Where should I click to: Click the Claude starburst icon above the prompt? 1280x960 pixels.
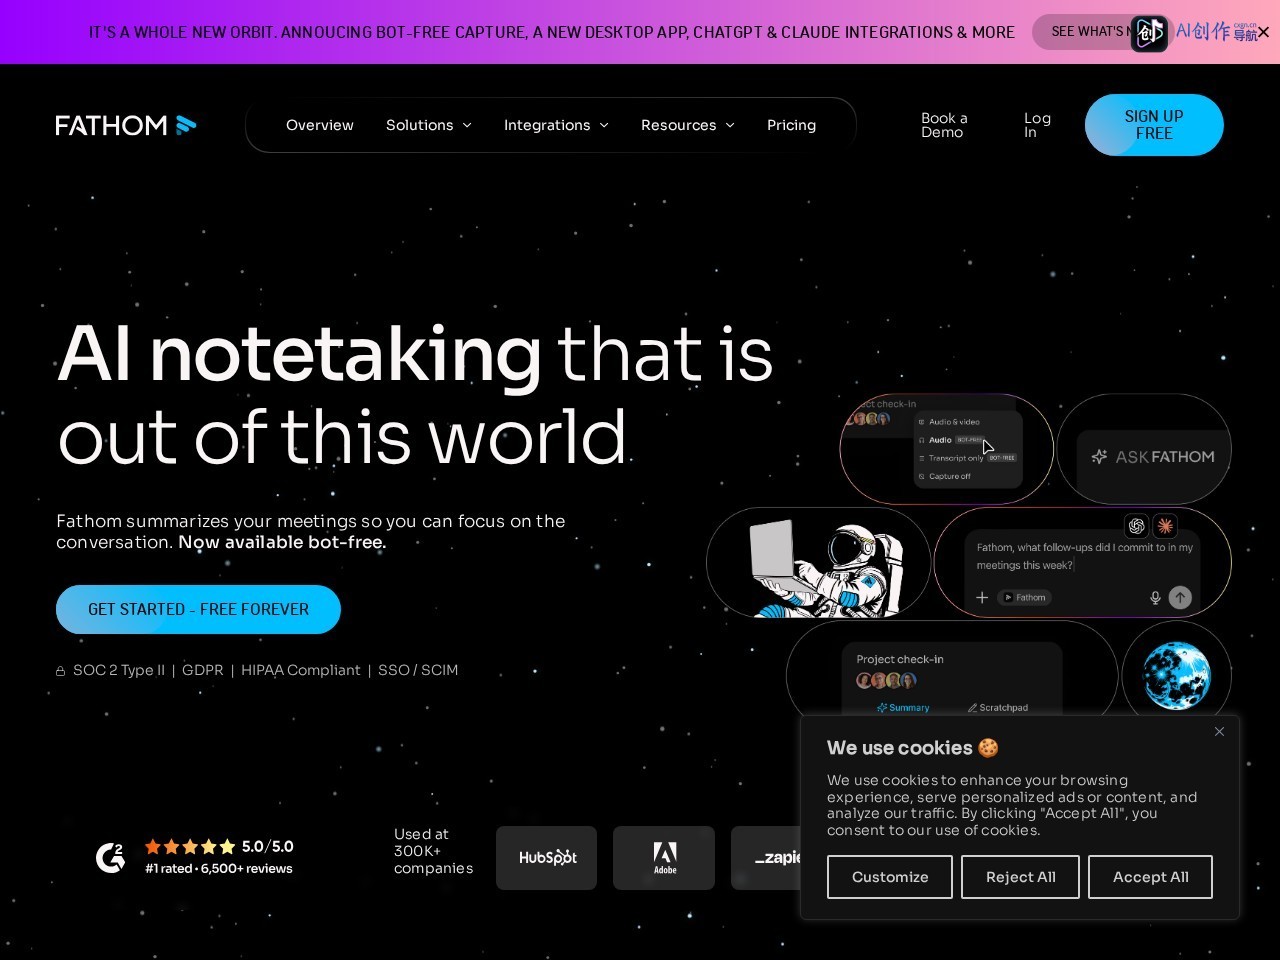coord(1165,526)
